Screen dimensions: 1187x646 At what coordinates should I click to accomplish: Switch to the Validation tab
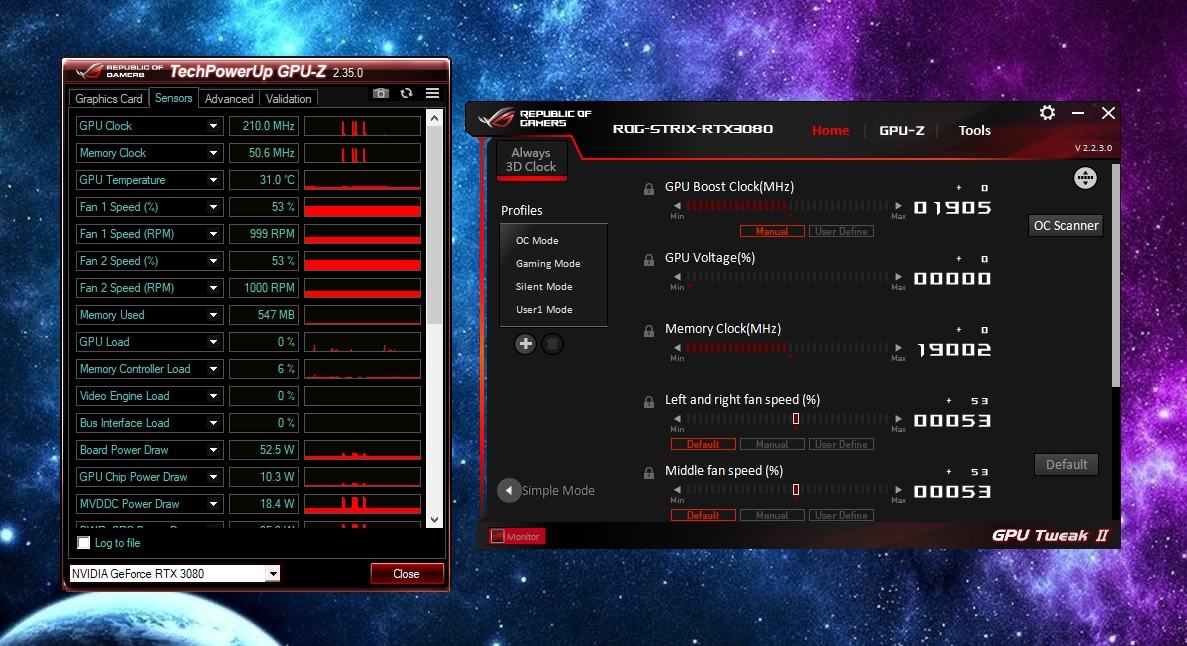point(288,98)
